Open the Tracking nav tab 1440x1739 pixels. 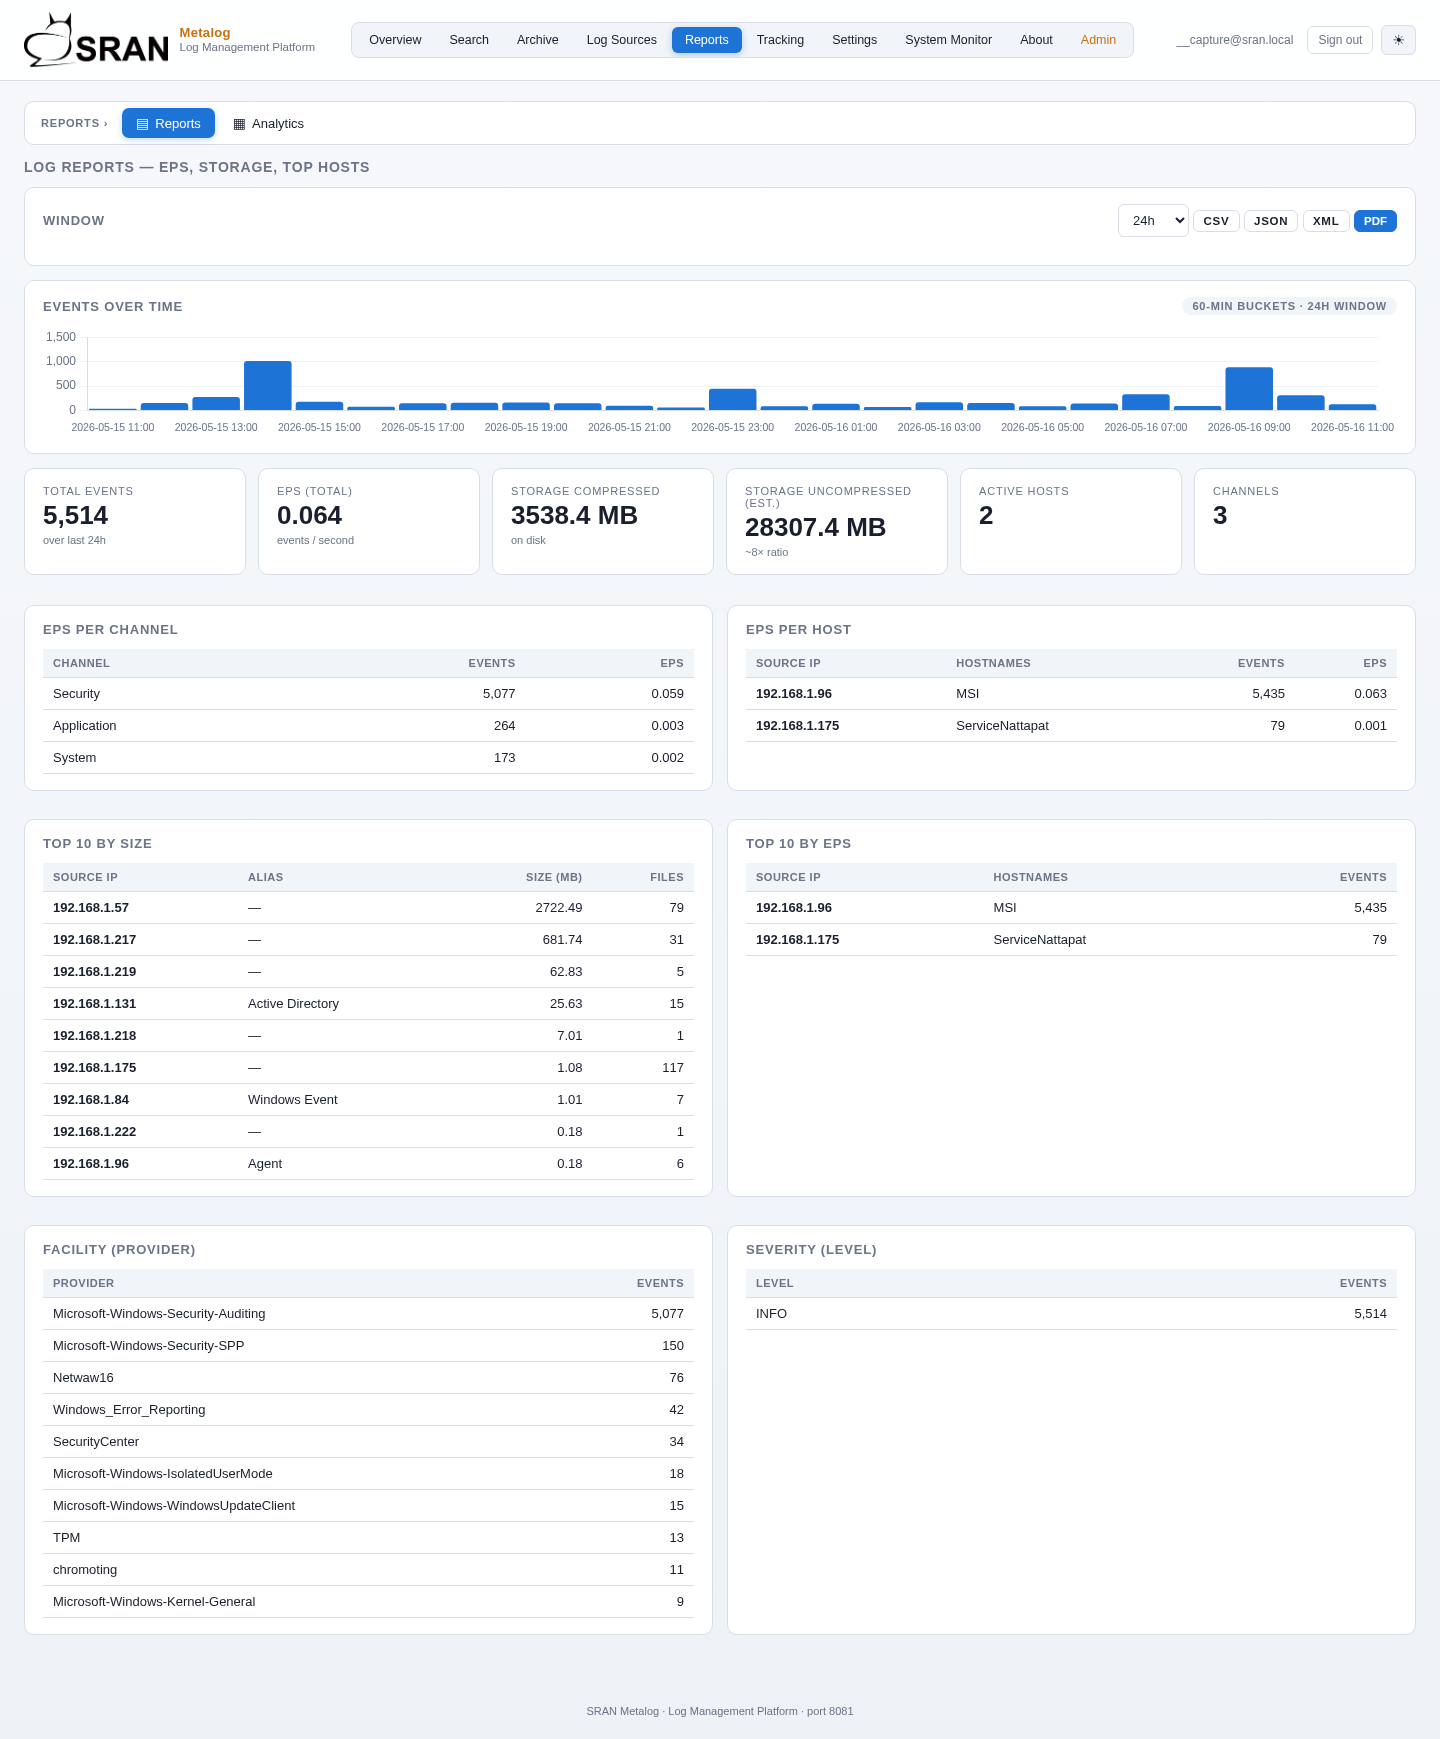click(780, 40)
